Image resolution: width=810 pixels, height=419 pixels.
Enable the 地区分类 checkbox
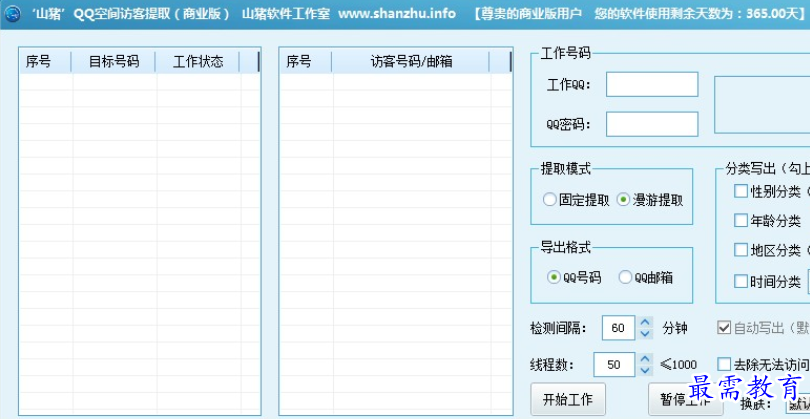741,250
